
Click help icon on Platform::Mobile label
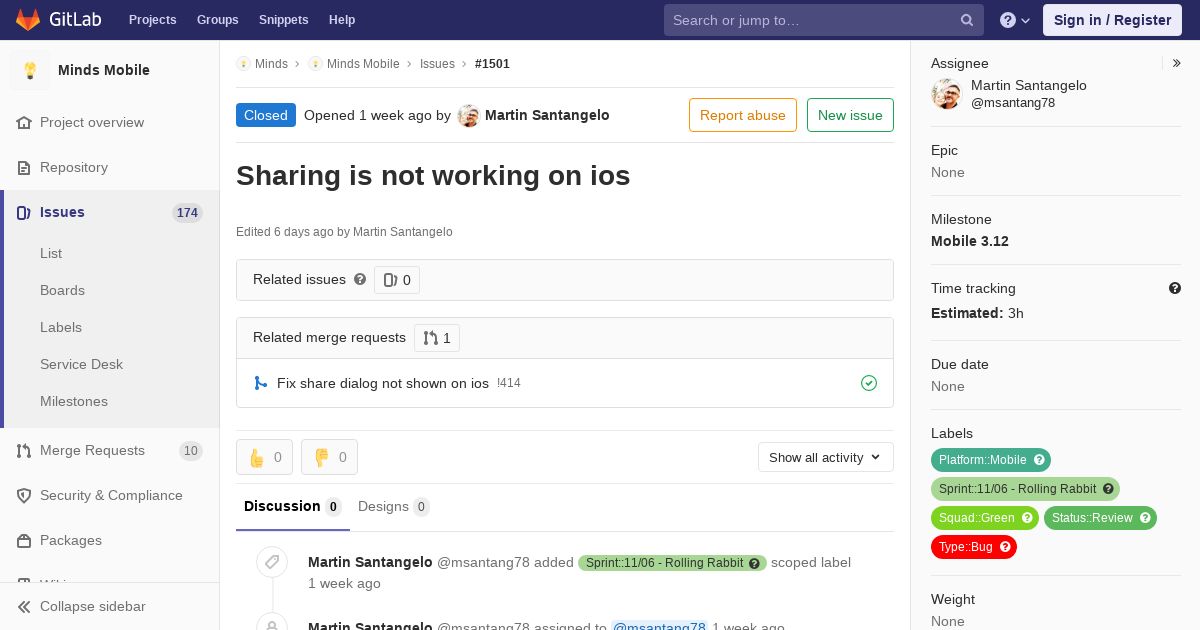1039,460
